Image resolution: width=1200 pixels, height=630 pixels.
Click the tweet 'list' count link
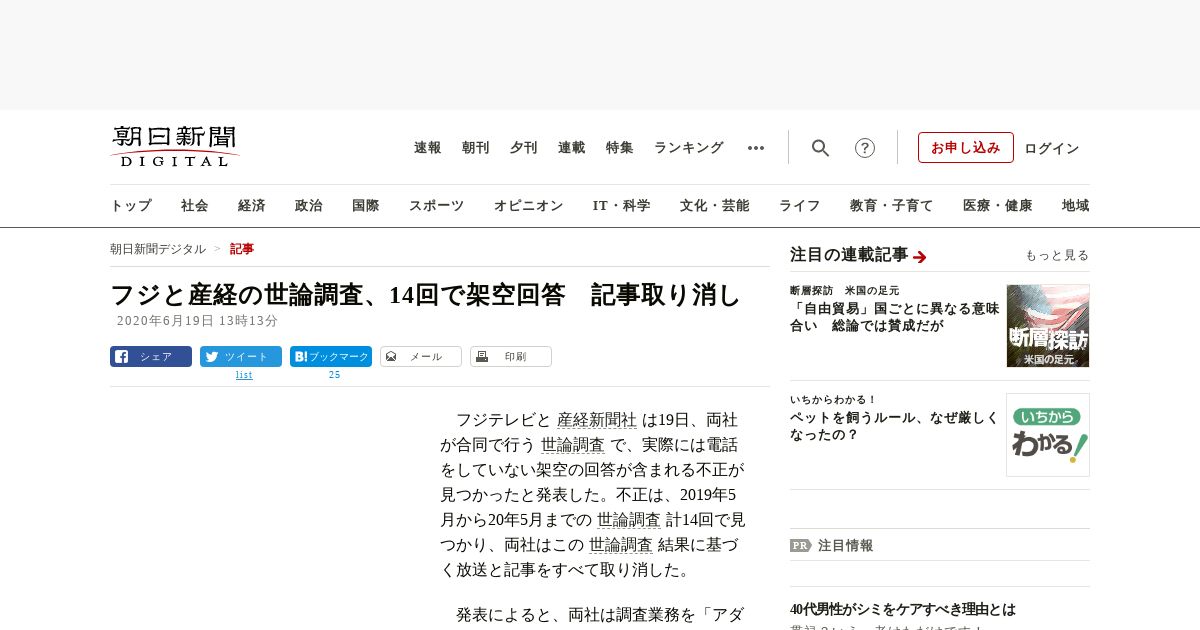(x=244, y=375)
